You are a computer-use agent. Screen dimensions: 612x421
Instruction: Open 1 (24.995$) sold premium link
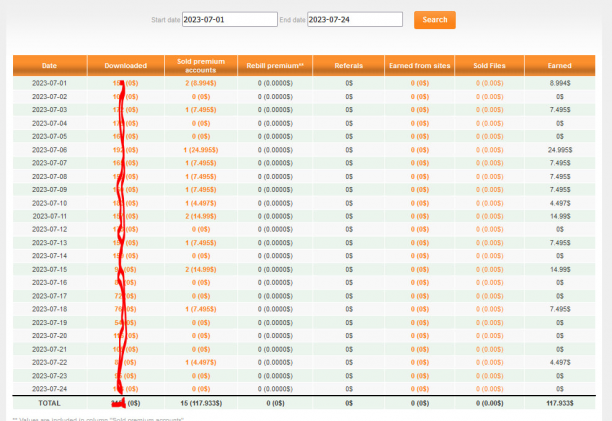(201, 150)
